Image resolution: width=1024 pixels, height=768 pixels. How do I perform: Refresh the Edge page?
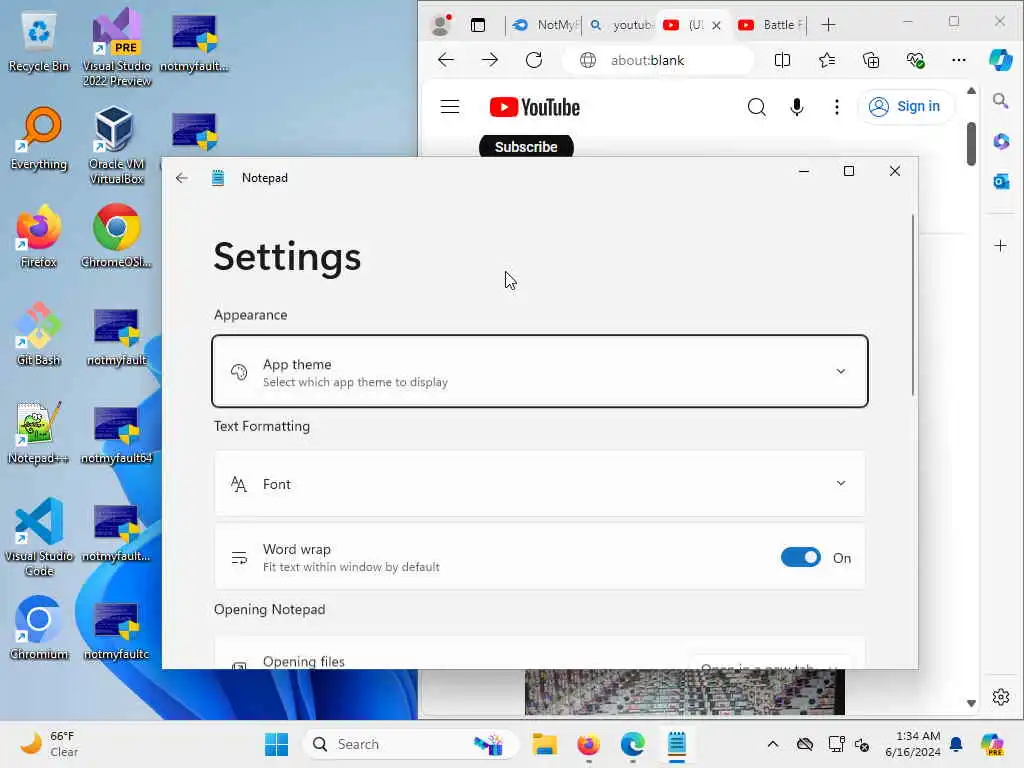tap(534, 60)
